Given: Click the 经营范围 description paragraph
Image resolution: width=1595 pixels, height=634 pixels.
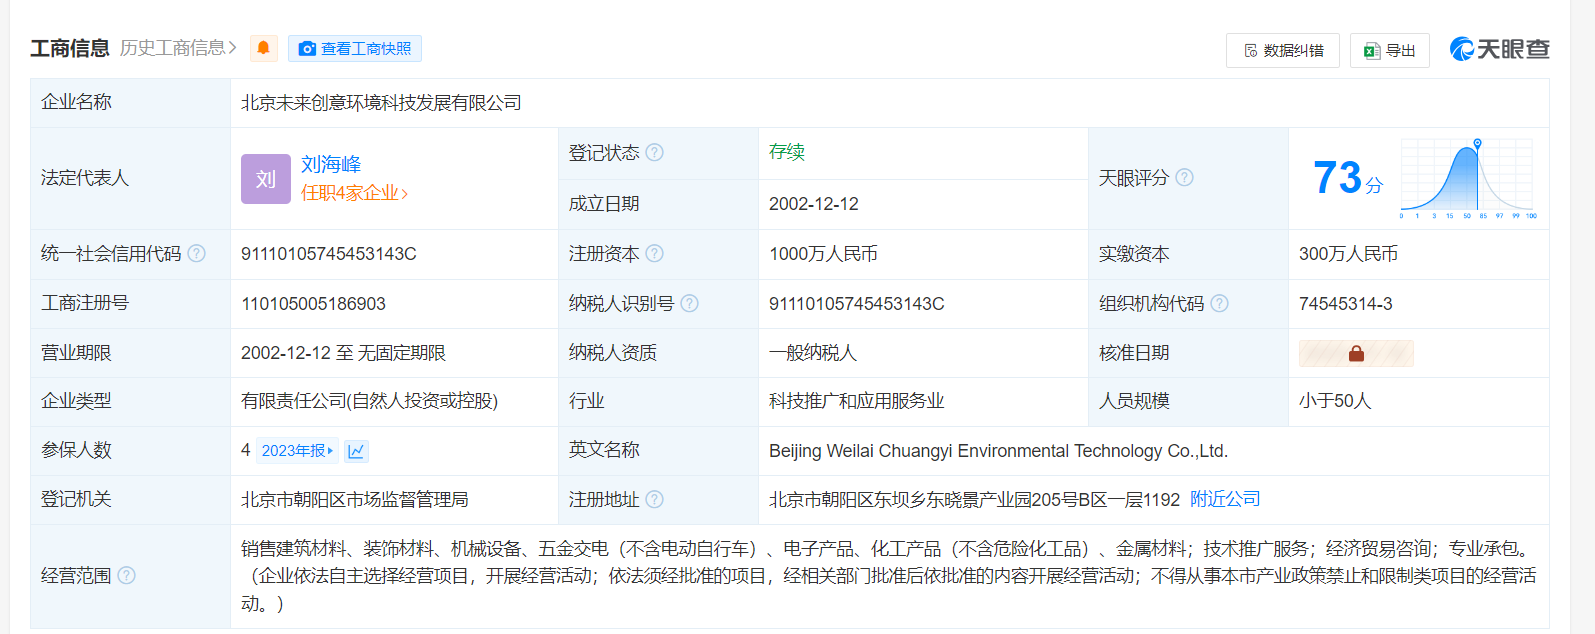Looking at the screenshot, I should click(889, 576).
